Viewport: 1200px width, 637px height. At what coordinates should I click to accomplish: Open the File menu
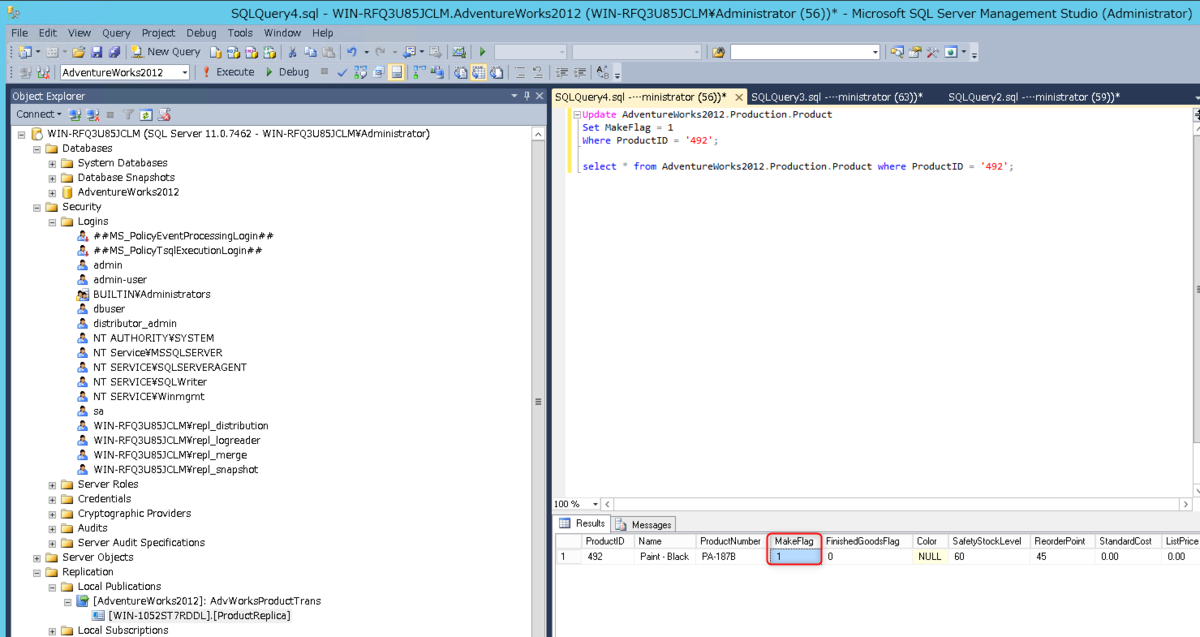(x=19, y=33)
